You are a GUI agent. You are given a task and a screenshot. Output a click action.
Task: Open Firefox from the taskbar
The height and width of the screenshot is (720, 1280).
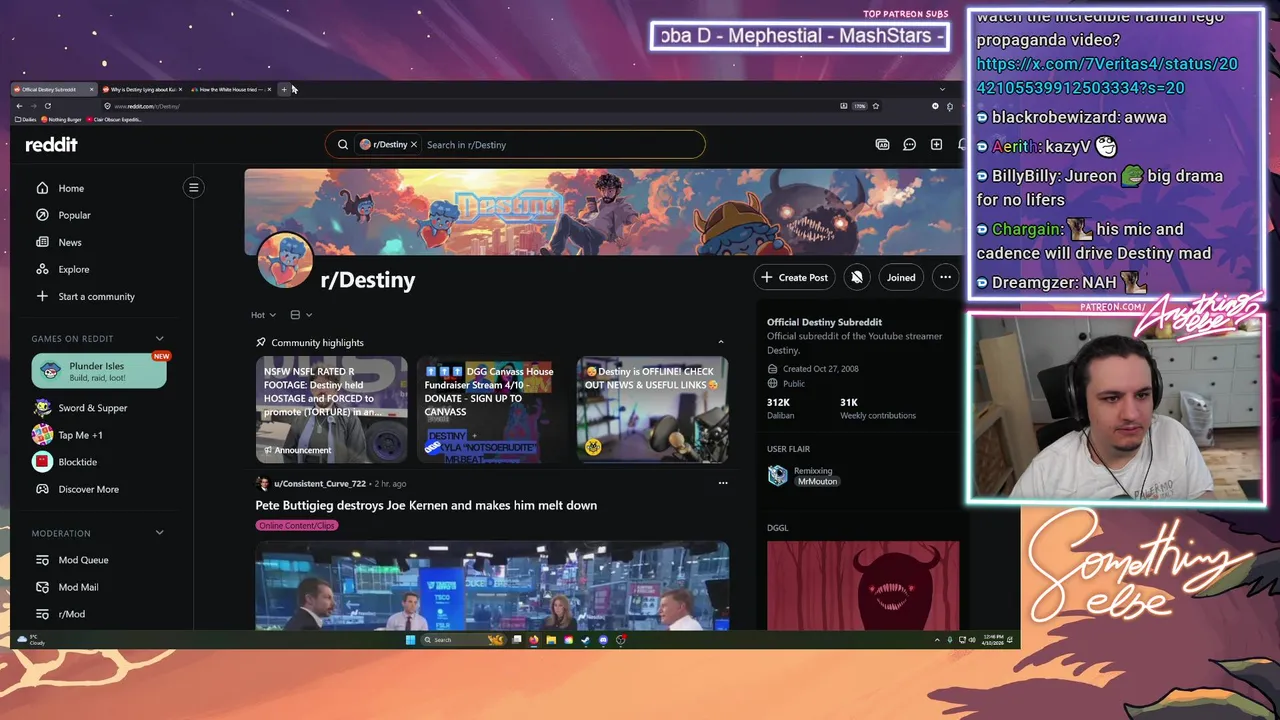(x=533, y=640)
